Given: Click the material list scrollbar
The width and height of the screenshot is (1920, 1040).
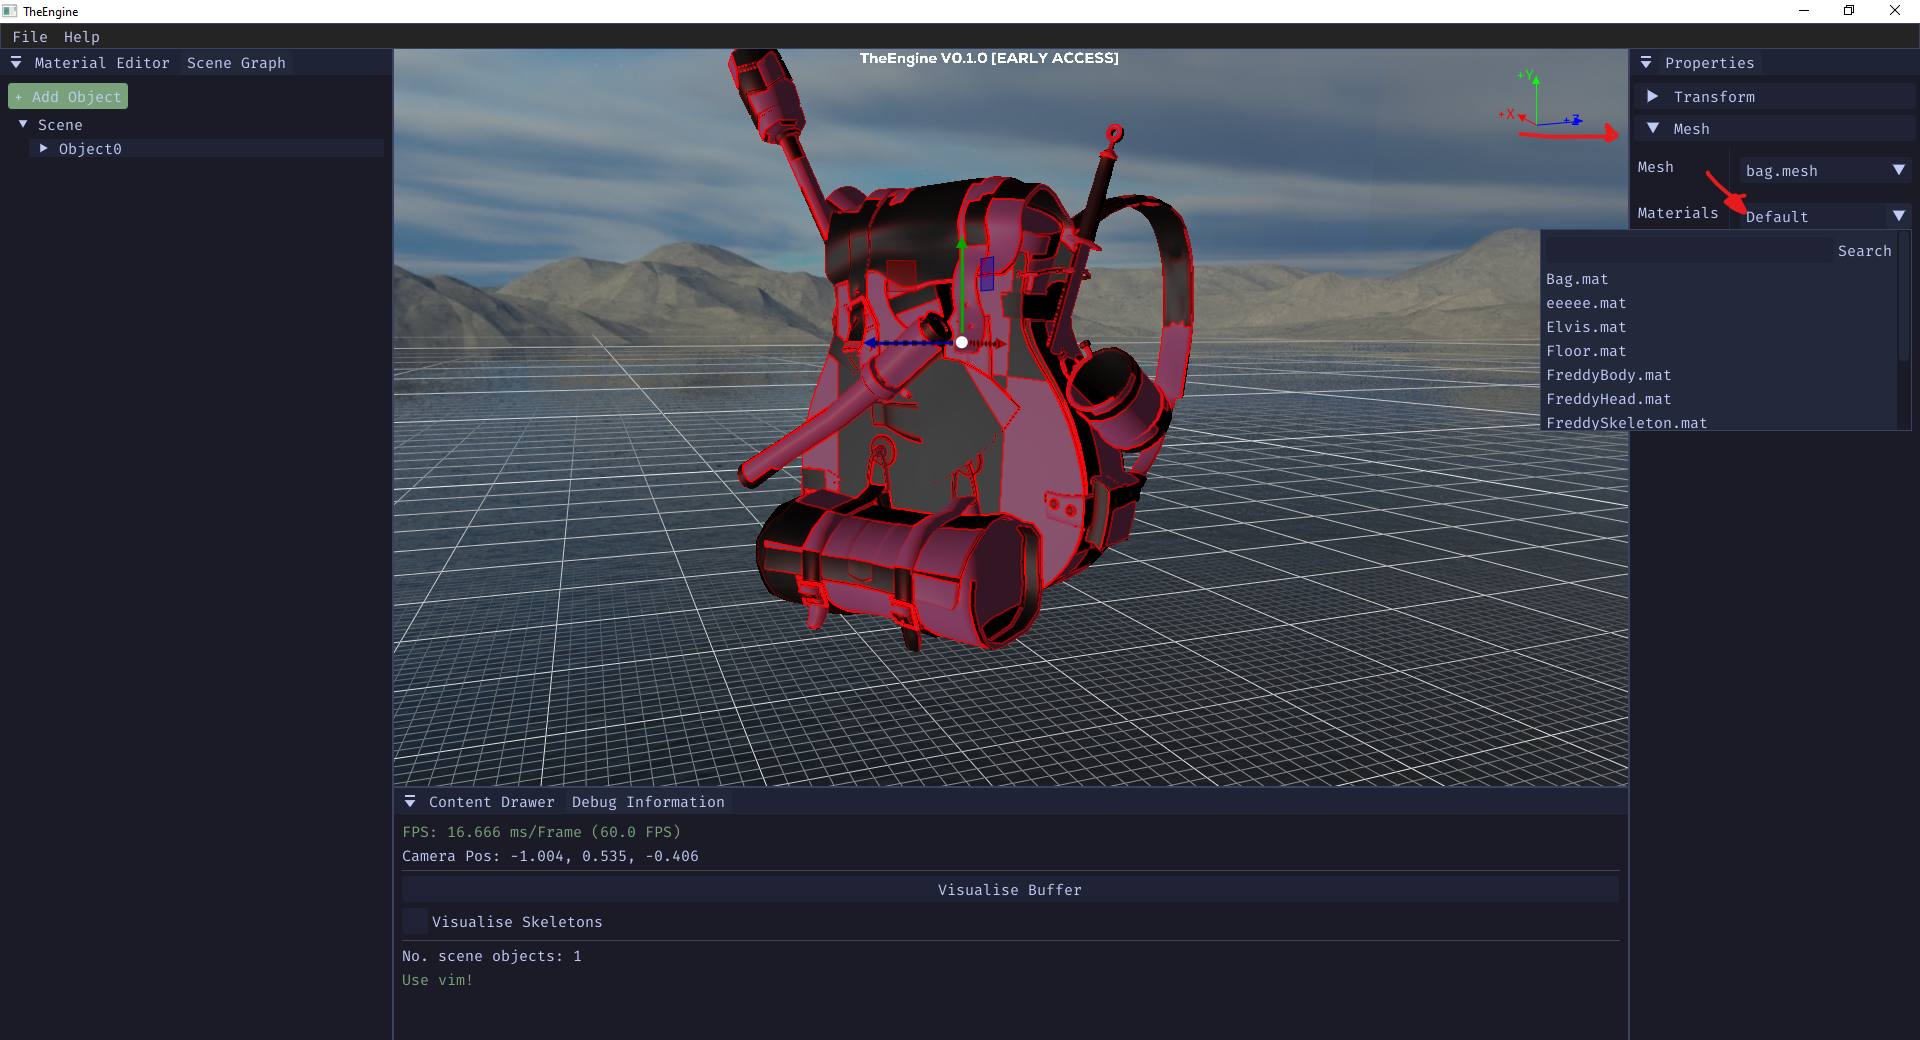Looking at the screenshot, I should (x=1904, y=298).
